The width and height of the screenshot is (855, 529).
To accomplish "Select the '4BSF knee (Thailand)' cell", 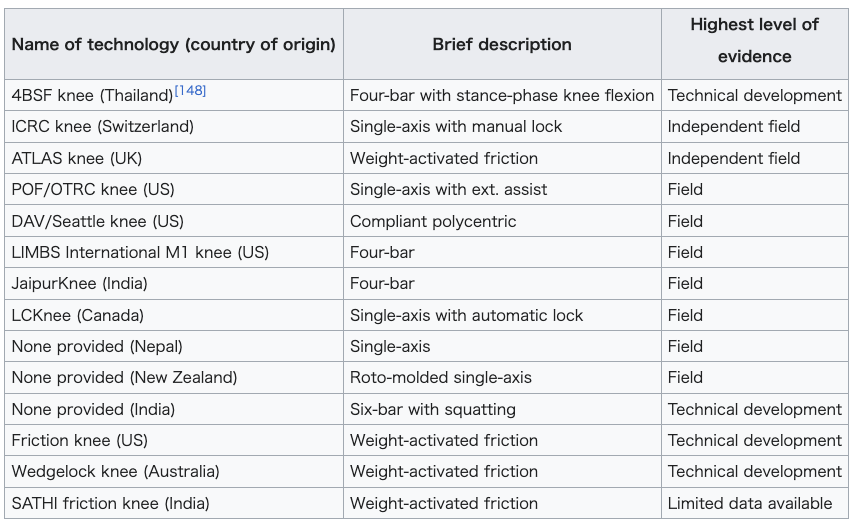I will (x=174, y=95).
